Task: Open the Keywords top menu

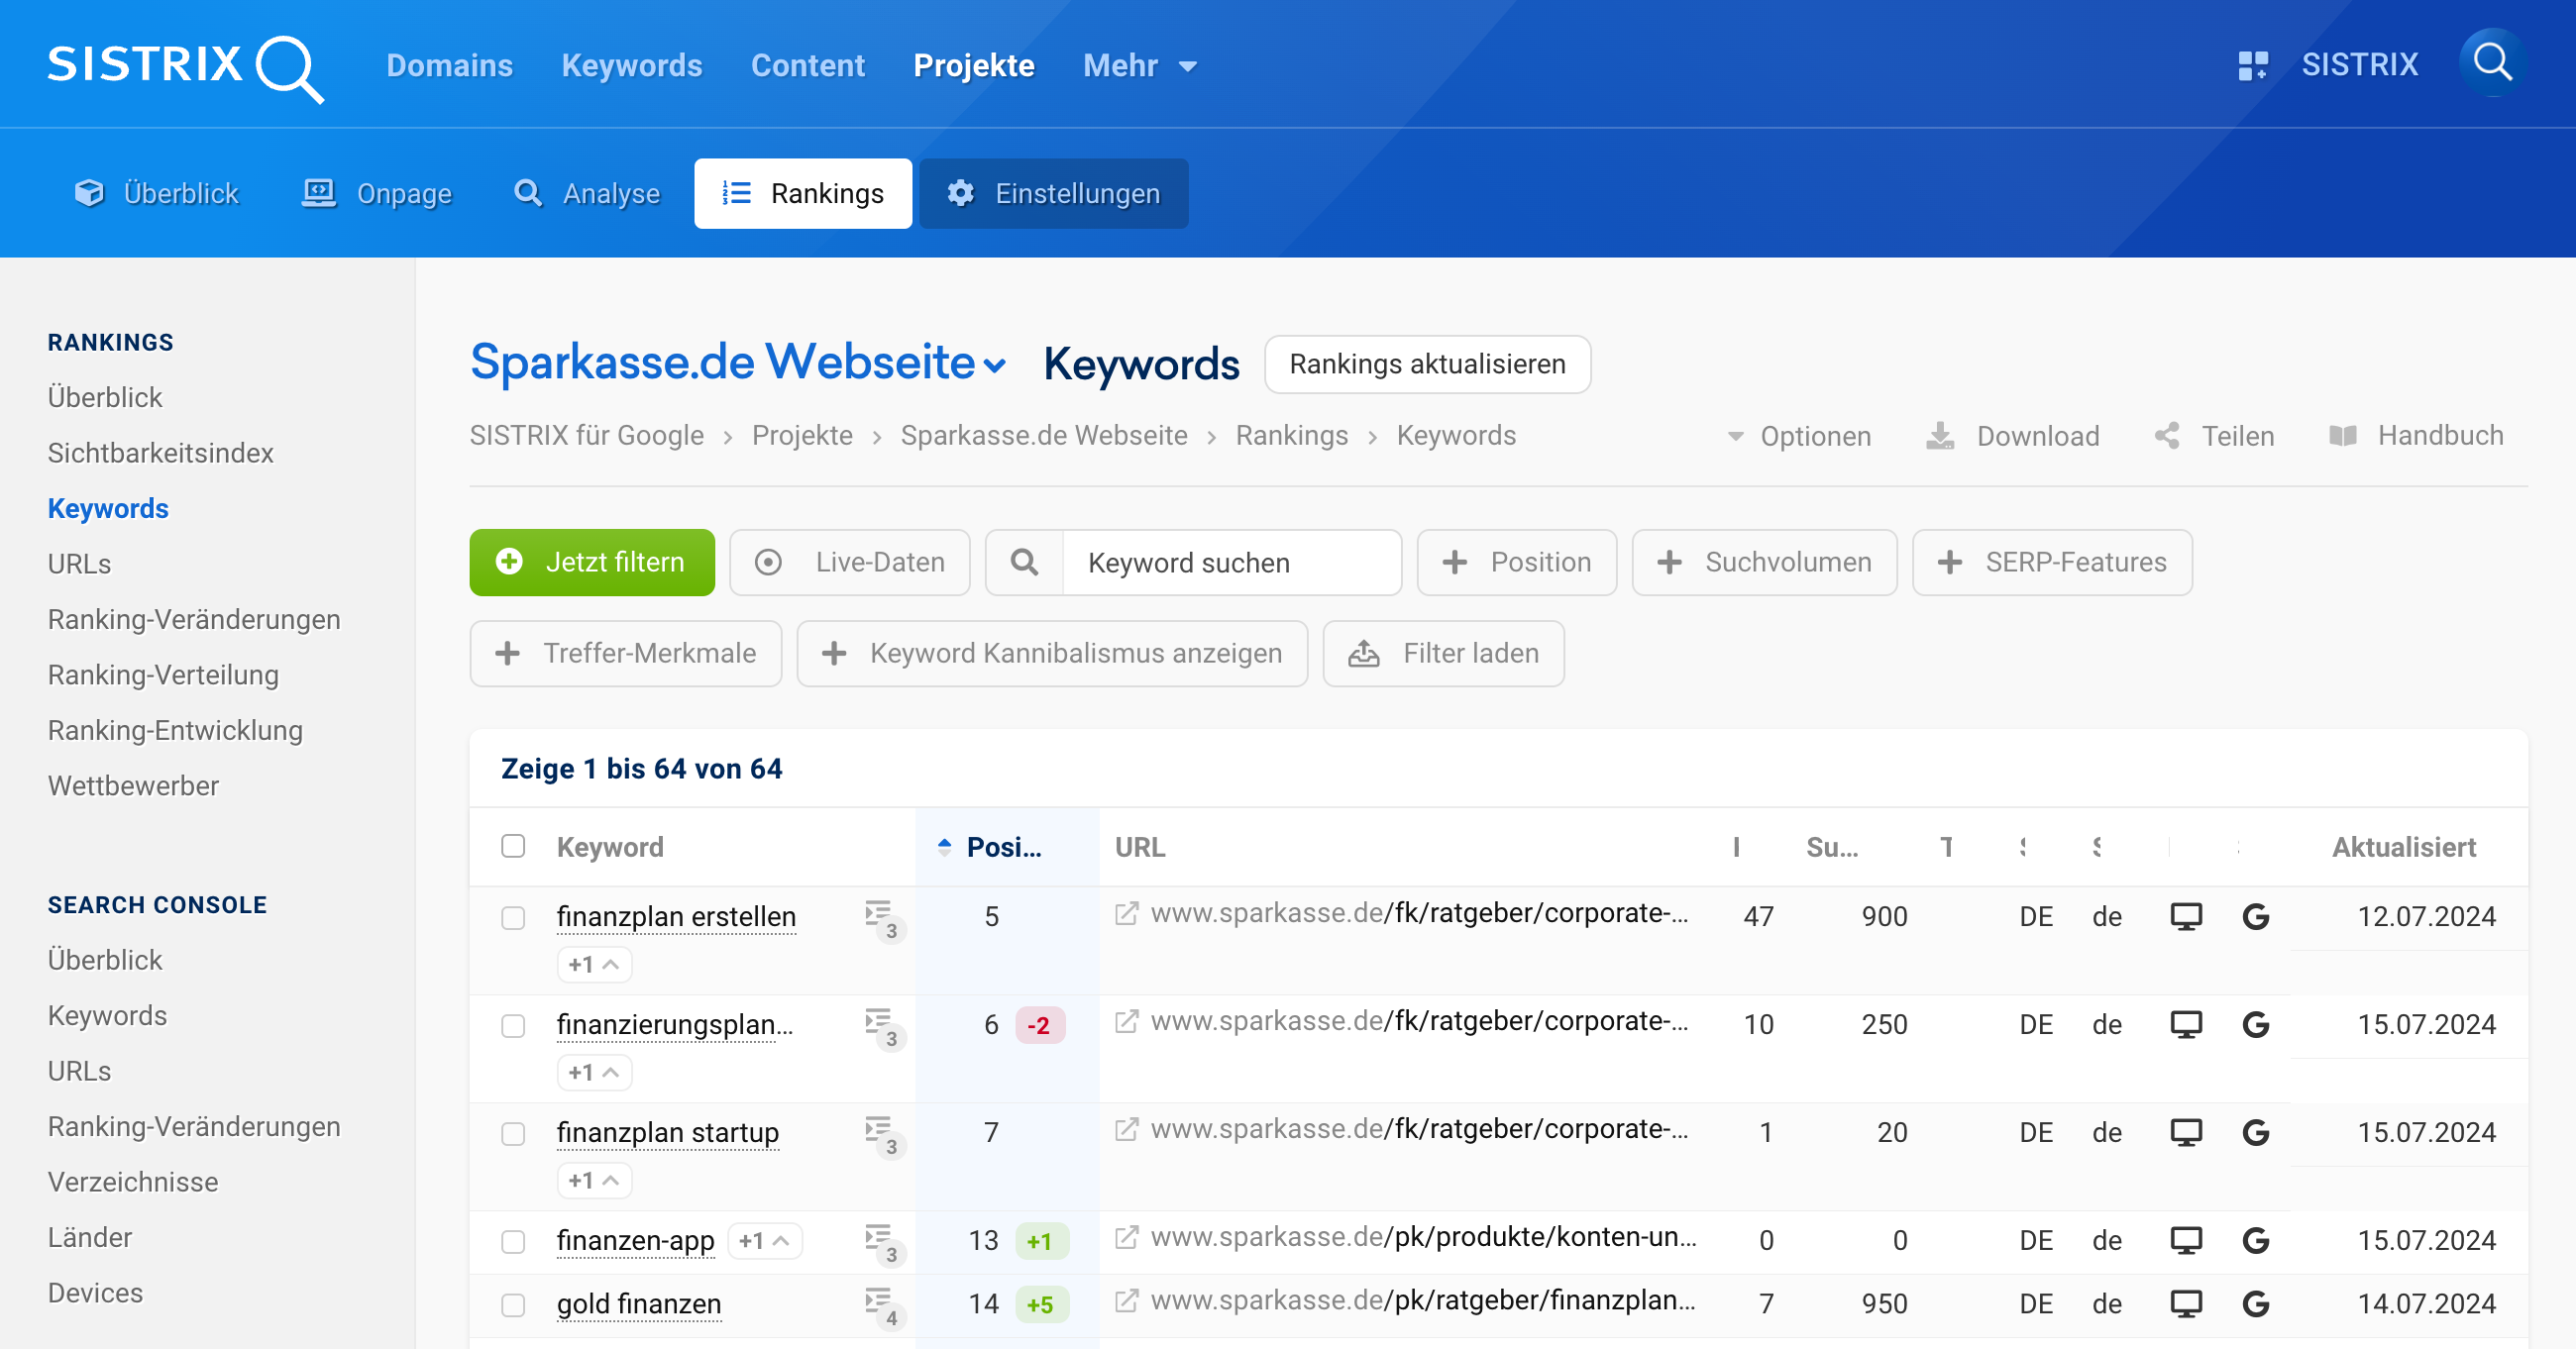Action: click(x=632, y=66)
